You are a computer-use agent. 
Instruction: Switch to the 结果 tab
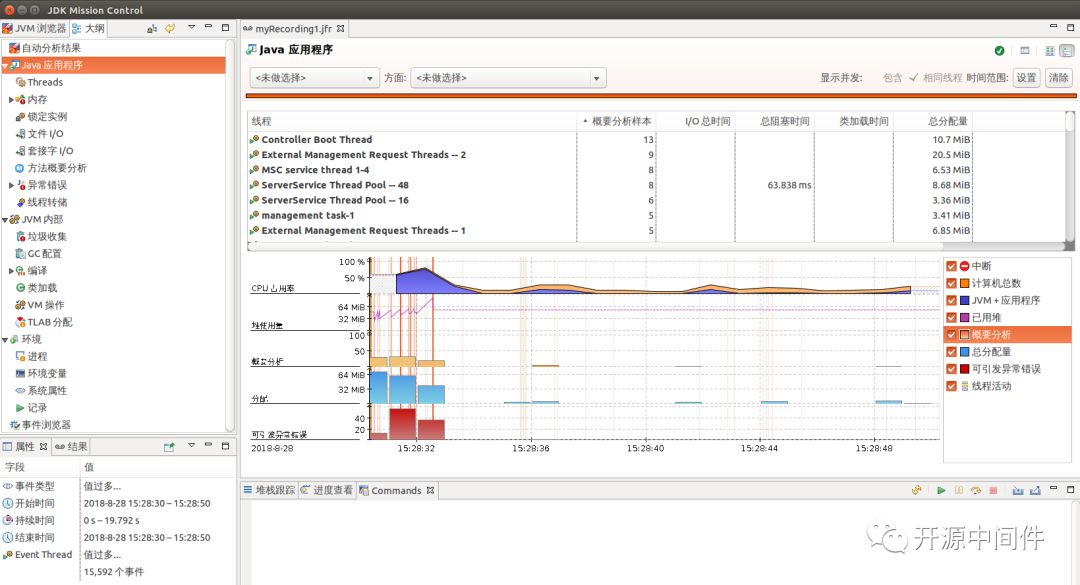(x=71, y=447)
